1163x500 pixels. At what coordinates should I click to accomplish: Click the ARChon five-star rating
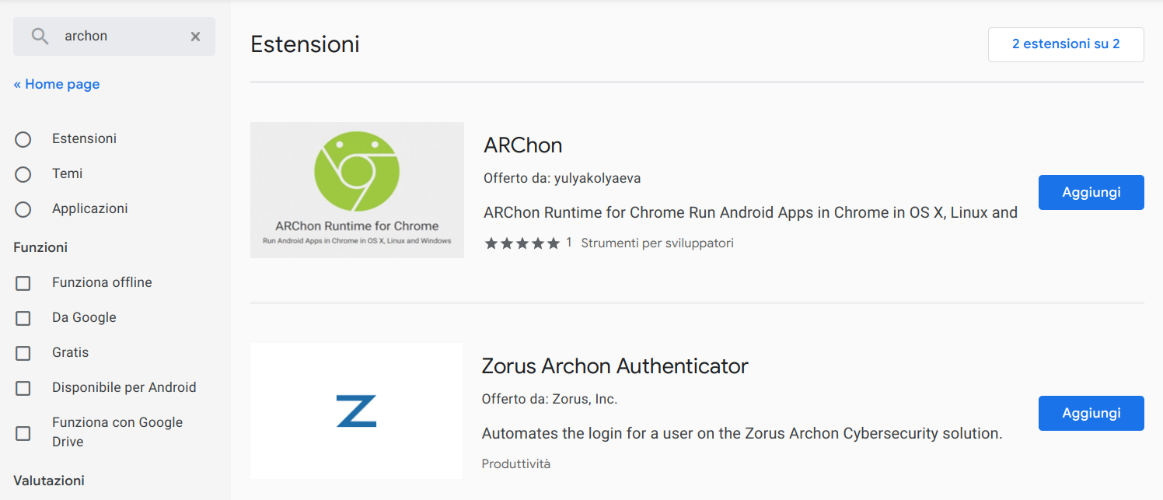522,243
